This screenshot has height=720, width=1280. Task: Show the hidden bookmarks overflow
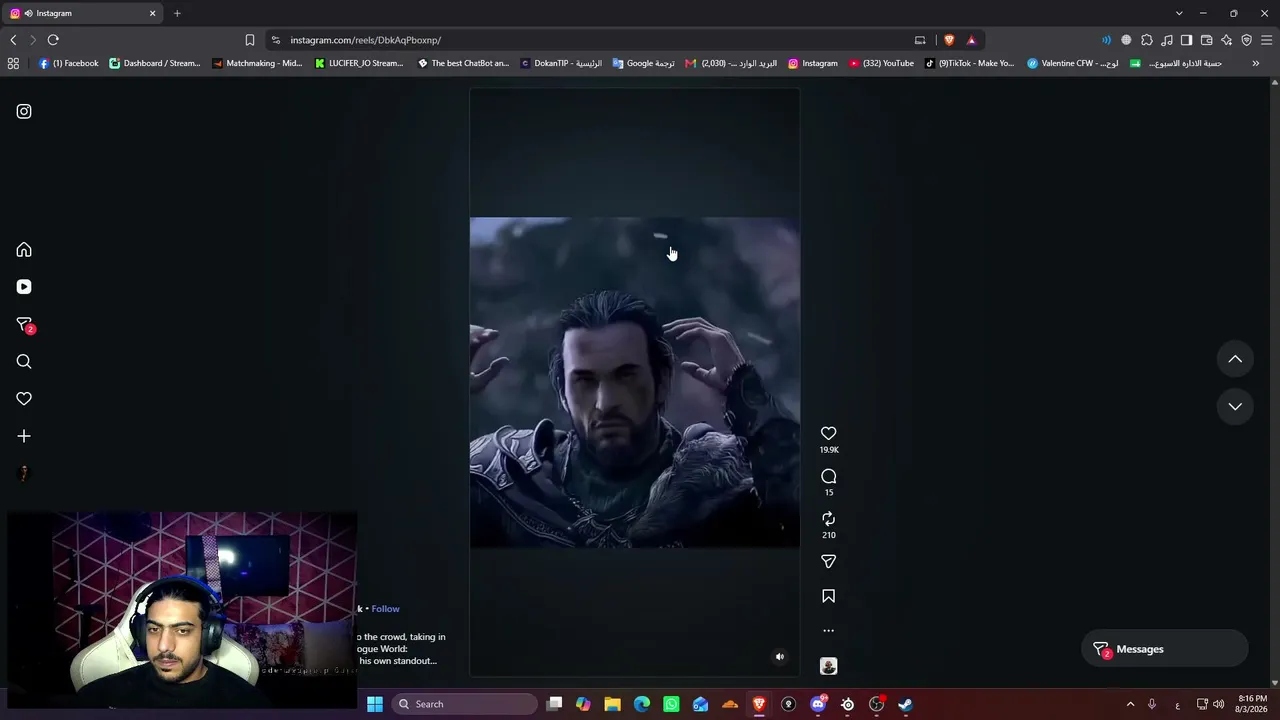click(1256, 63)
